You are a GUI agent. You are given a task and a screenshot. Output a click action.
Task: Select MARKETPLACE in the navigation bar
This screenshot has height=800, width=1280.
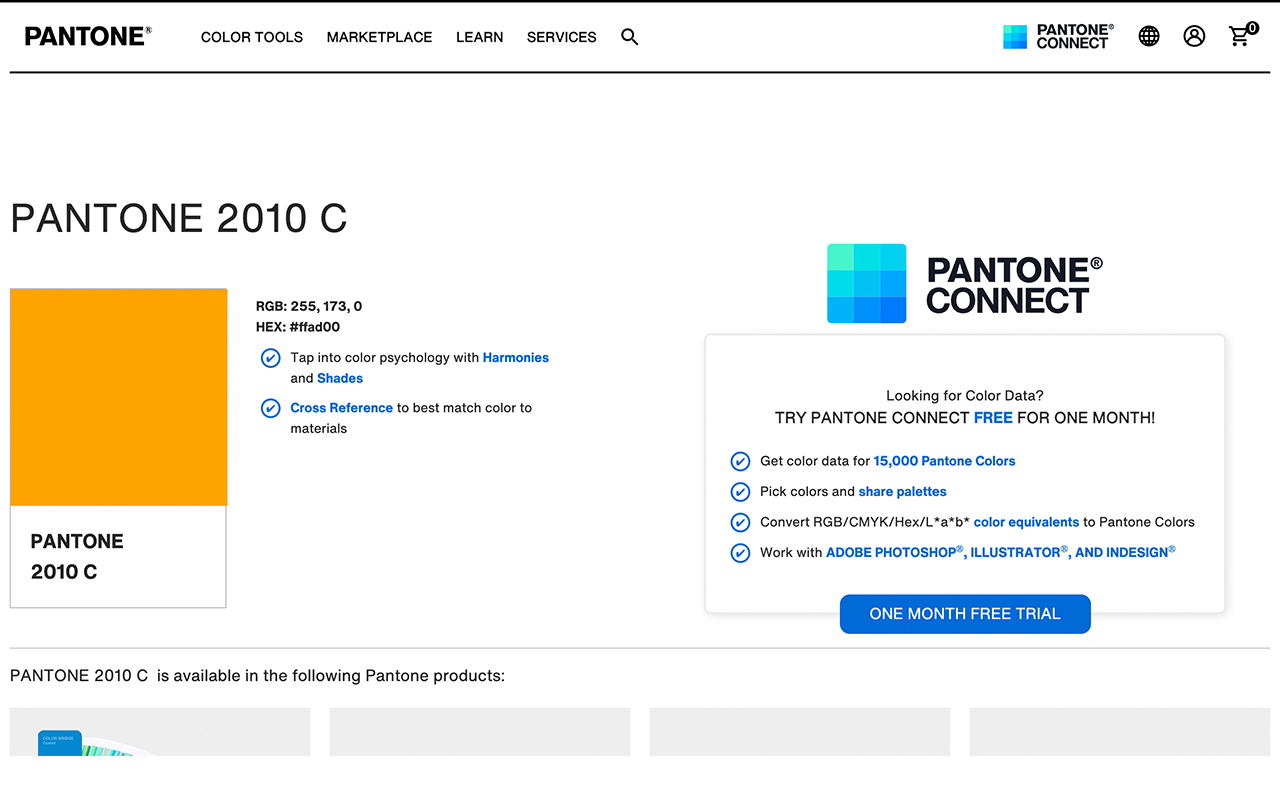[x=379, y=37]
